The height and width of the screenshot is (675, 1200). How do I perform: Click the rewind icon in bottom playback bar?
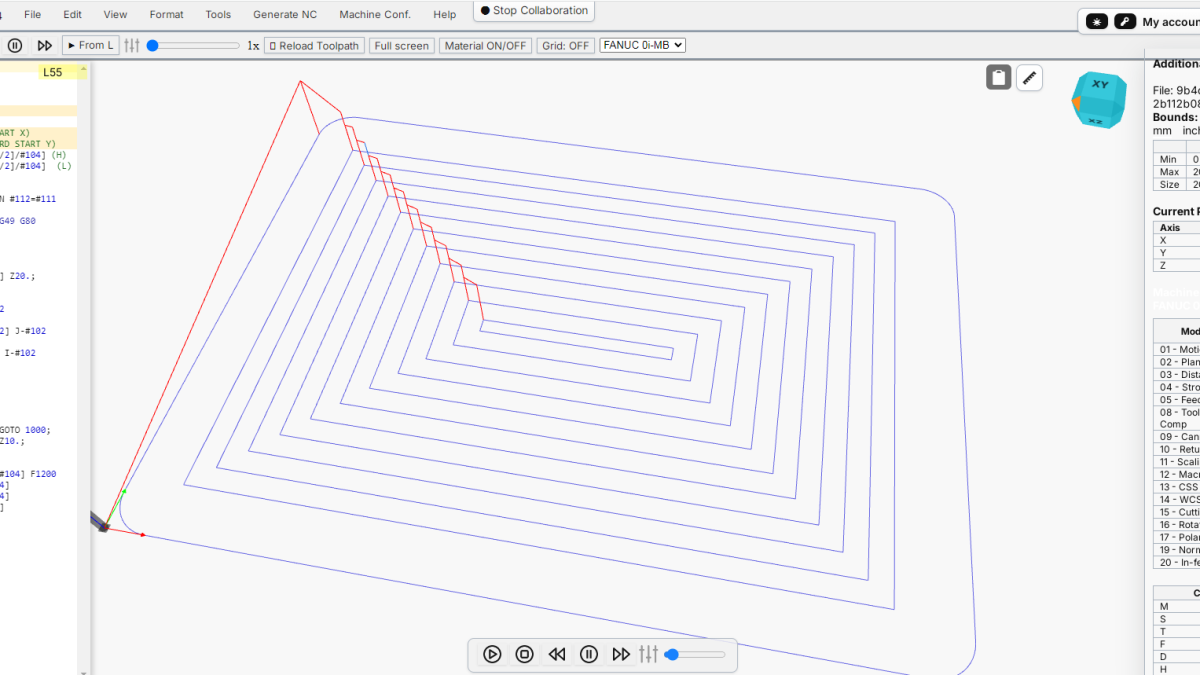coord(557,654)
